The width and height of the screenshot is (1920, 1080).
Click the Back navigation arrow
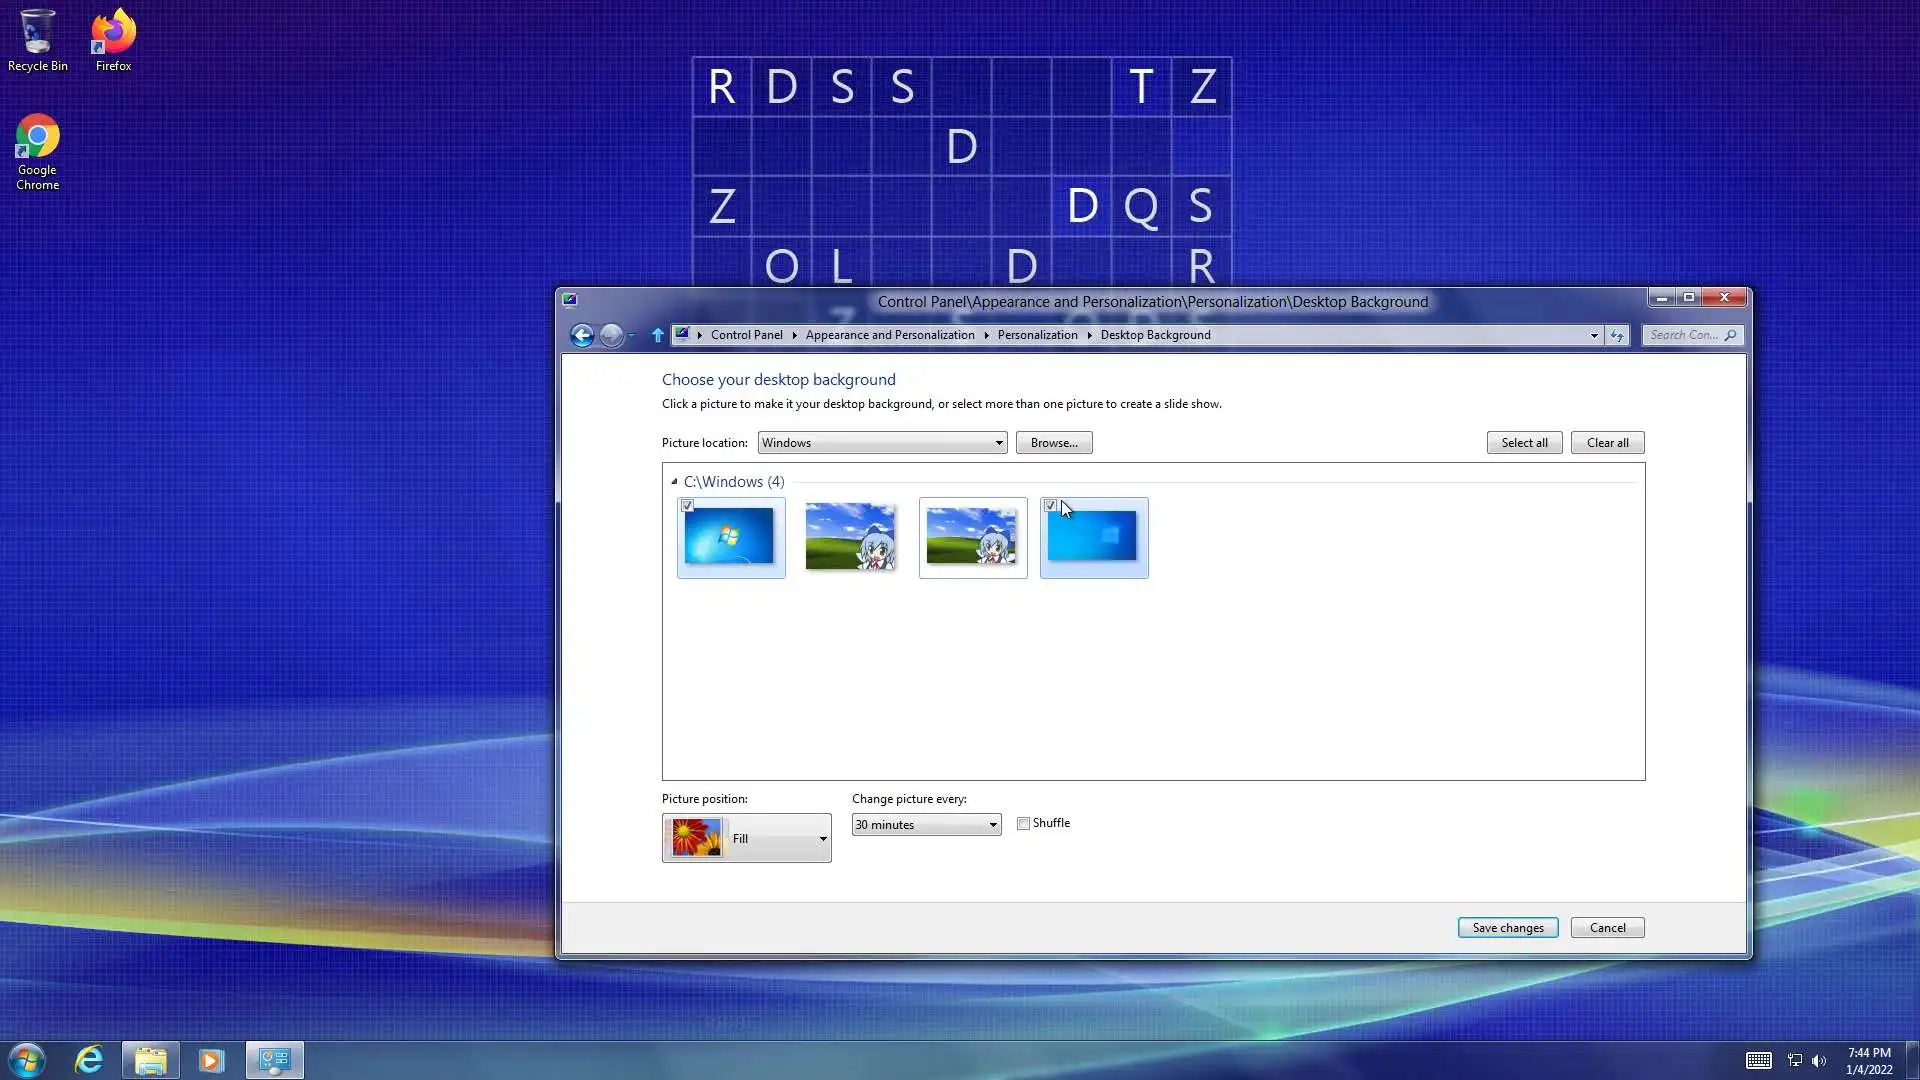coord(582,335)
